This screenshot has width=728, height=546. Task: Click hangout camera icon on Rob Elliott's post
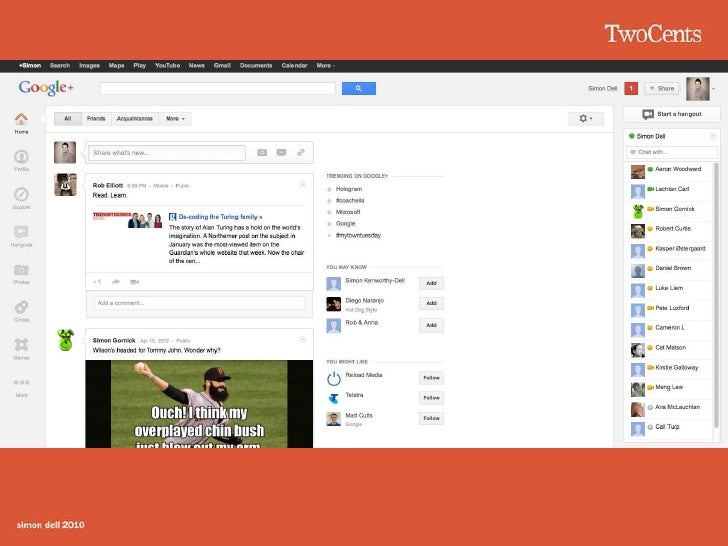coord(135,282)
